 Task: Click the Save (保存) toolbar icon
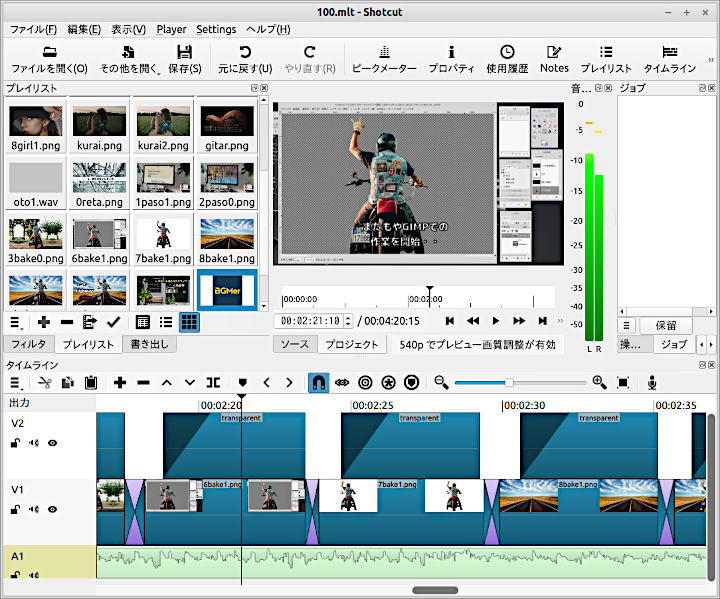click(184, 59)
